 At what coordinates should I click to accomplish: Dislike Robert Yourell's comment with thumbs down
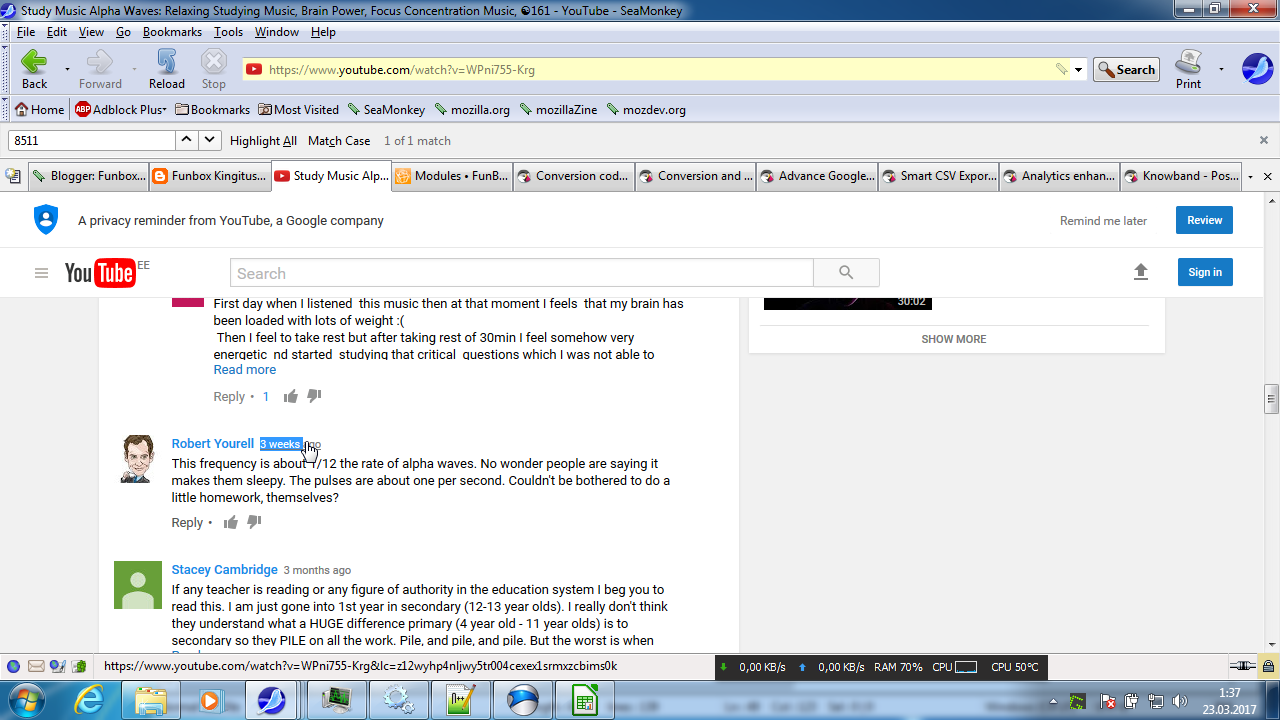[254, 522]
